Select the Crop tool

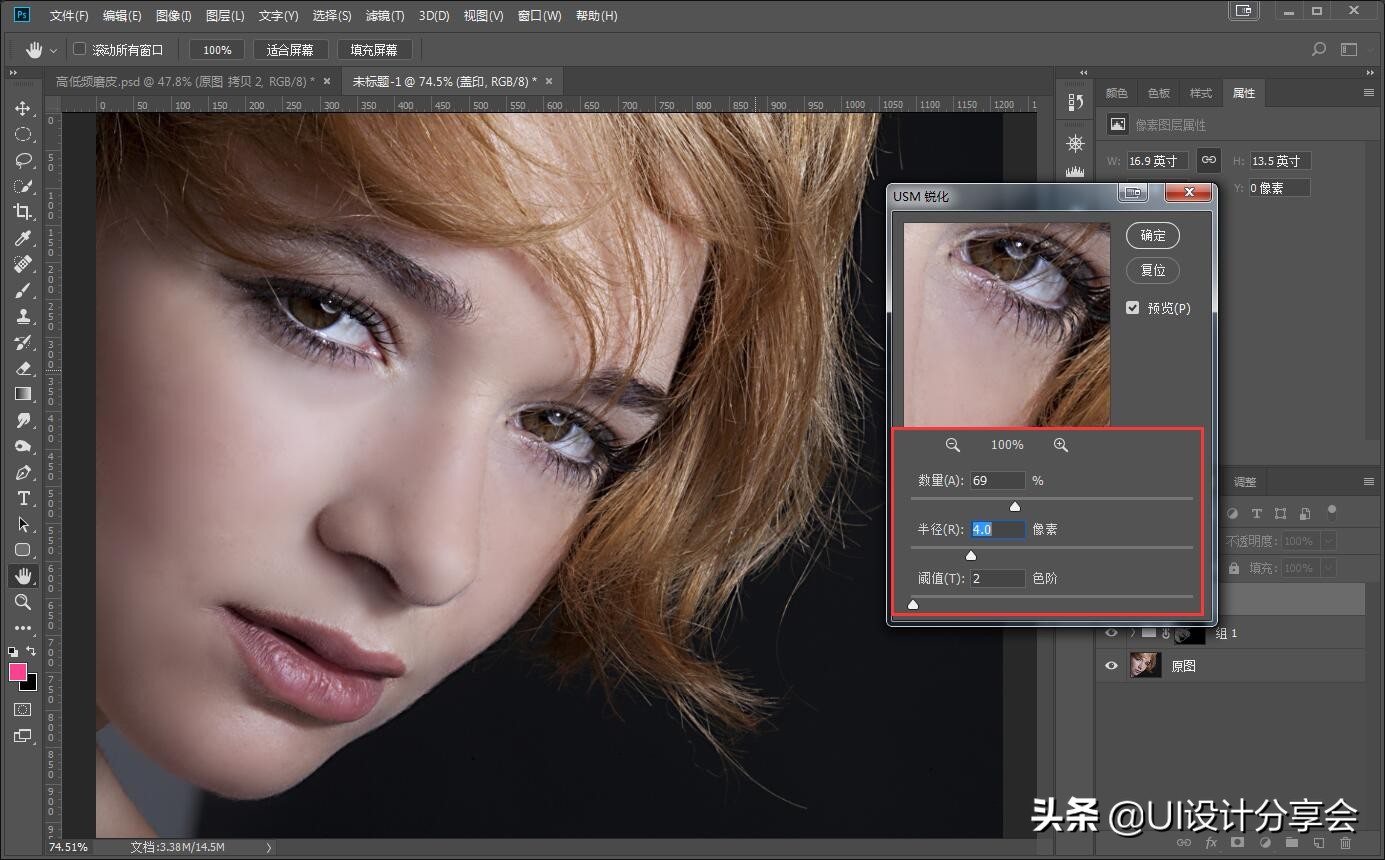(x=22, y=212)
